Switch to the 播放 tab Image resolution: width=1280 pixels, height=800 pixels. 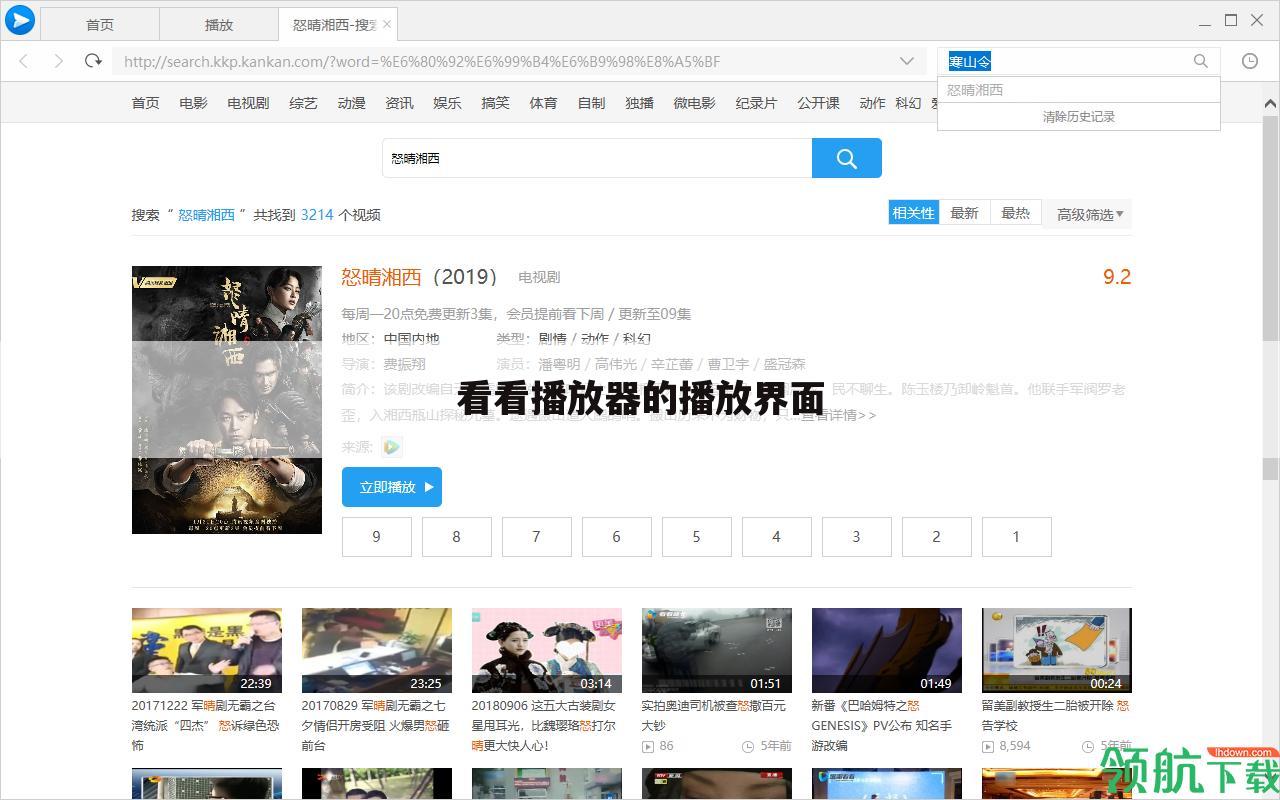pyautogui.click(x=218, y=25)
